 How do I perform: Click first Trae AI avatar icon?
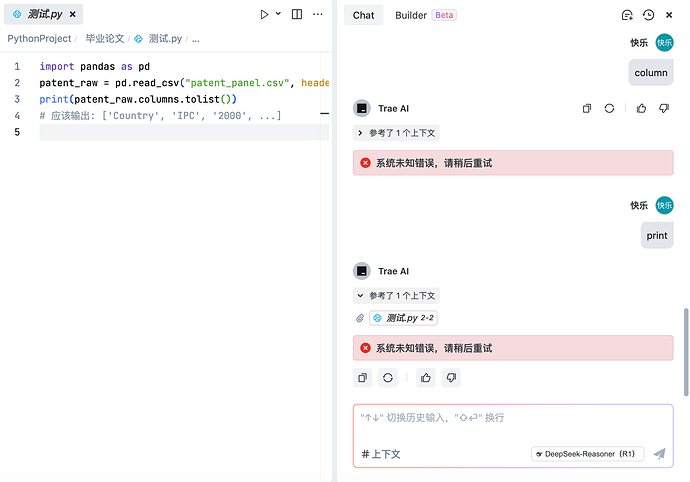pyautogui.click(x=362, y=108)
